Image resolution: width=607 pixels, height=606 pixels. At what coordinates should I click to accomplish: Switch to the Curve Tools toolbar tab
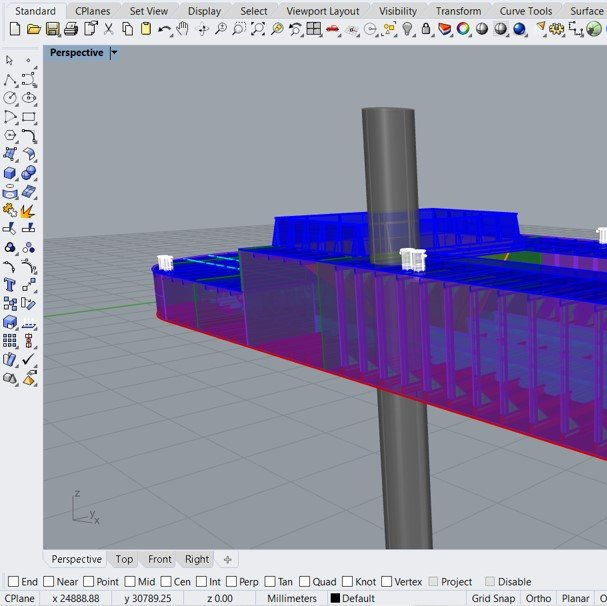pyautogui.click(x=526, y=11)
